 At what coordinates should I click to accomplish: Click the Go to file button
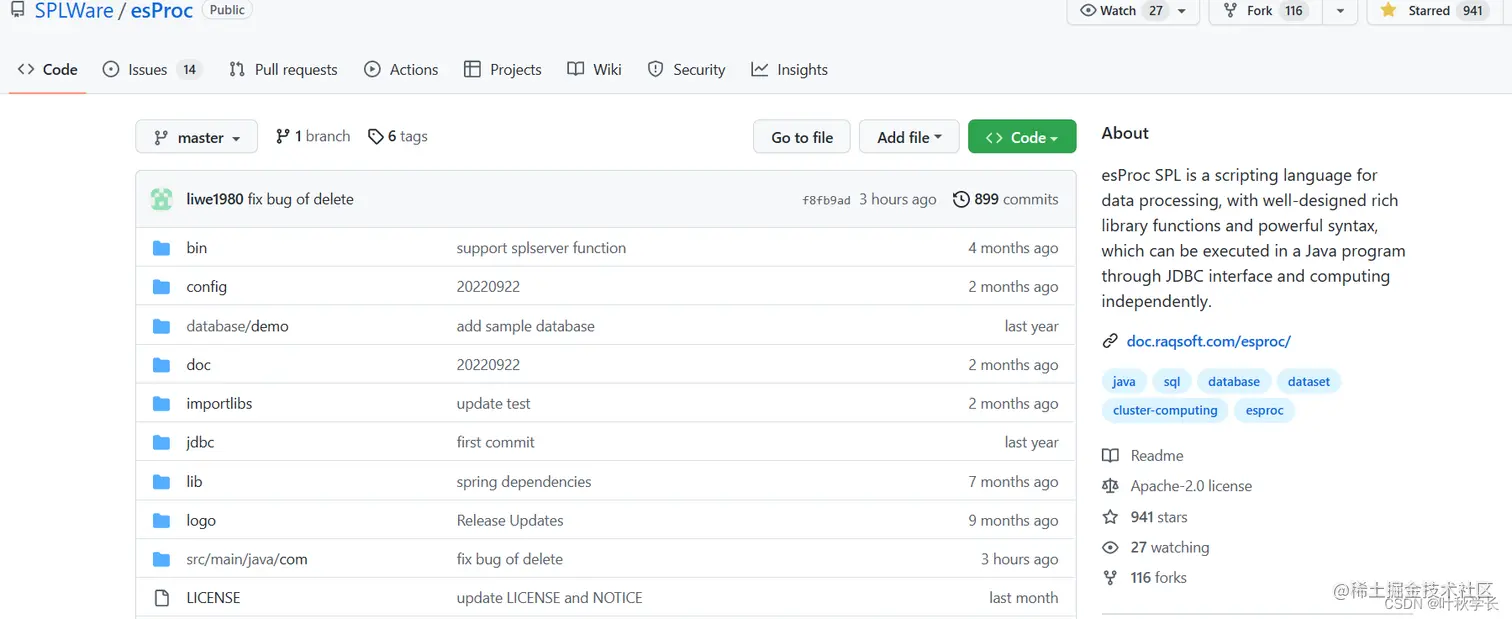tap(802, 137)
